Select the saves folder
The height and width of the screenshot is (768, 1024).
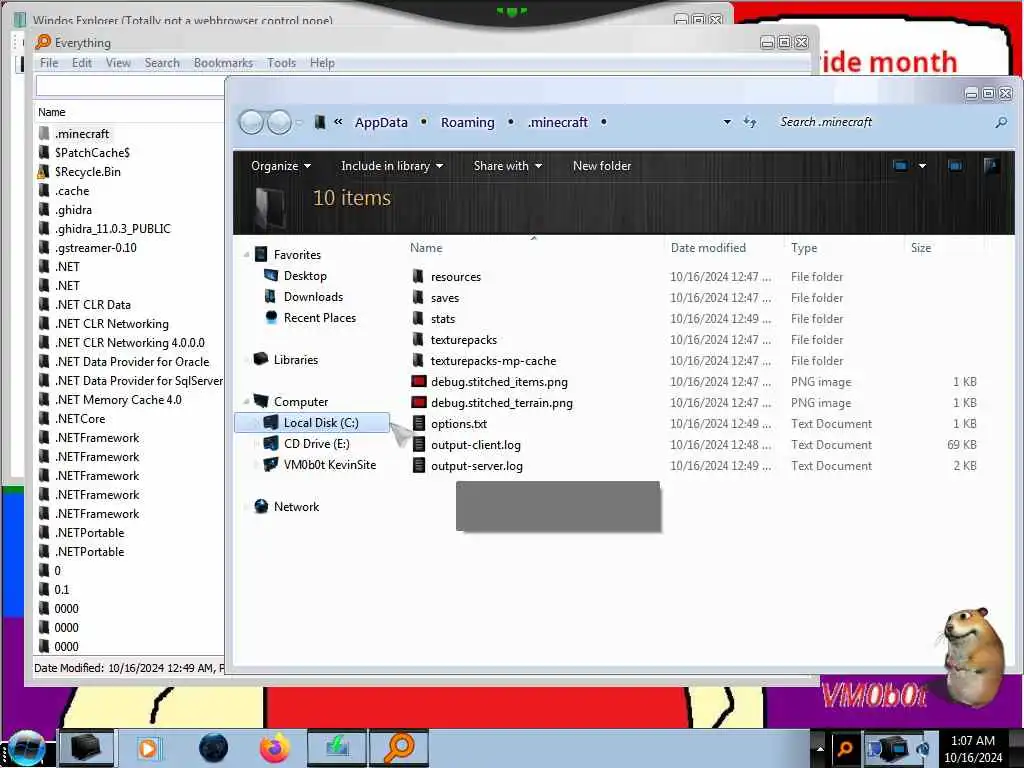tap(445, 298)
